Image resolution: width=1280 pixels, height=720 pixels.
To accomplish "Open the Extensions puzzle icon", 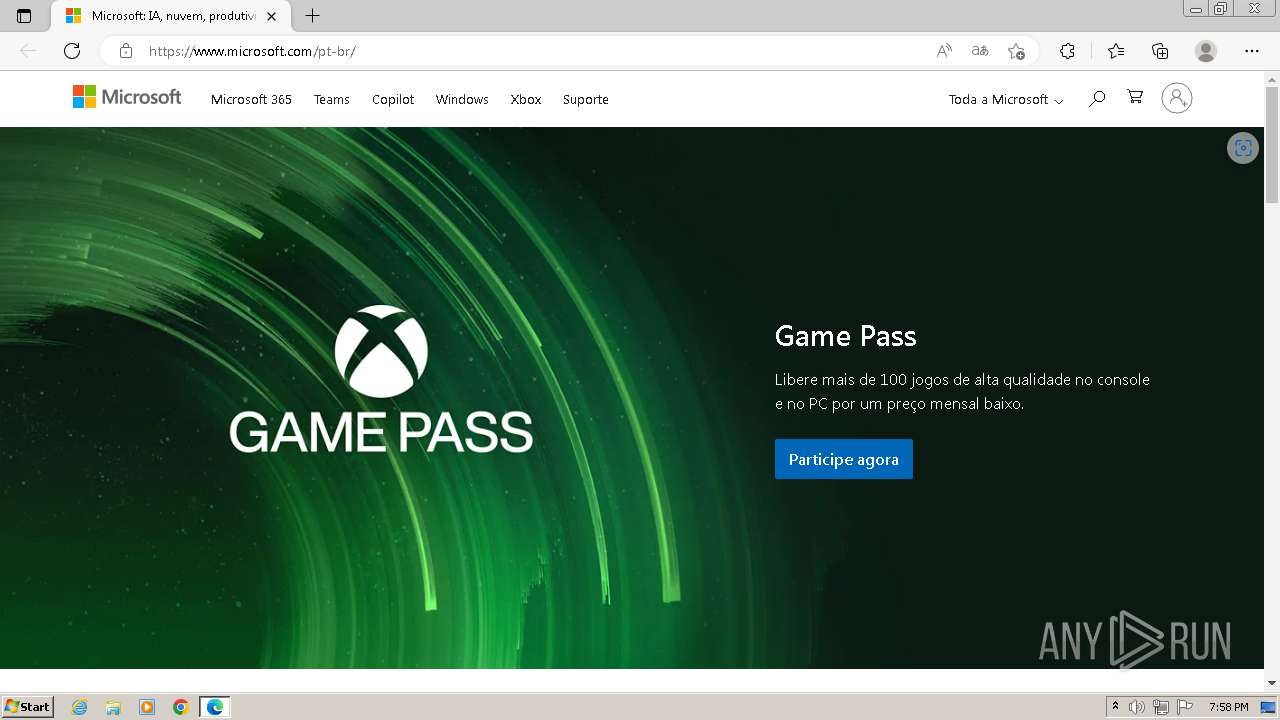I will point(1067,51).
